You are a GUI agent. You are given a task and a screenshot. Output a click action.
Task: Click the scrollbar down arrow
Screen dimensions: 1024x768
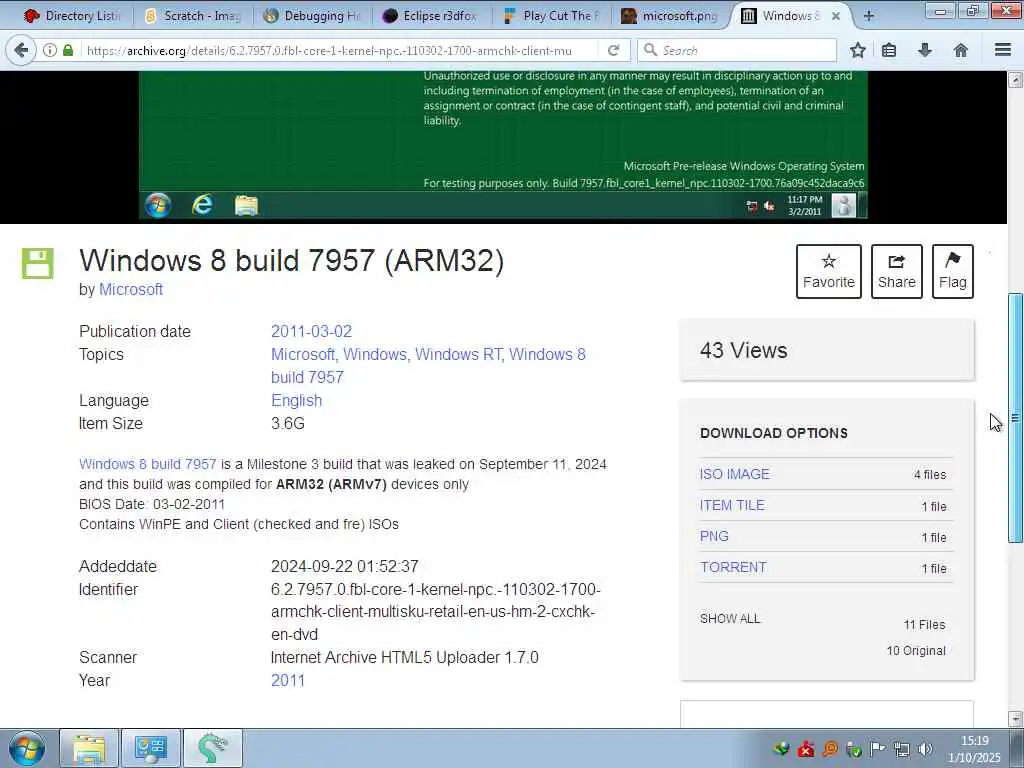click(1015, 718)
